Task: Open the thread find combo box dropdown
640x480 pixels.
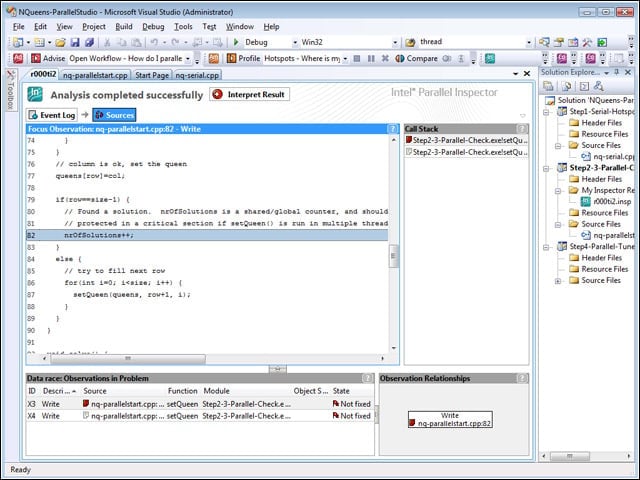Action: click(x=529, y=42)
